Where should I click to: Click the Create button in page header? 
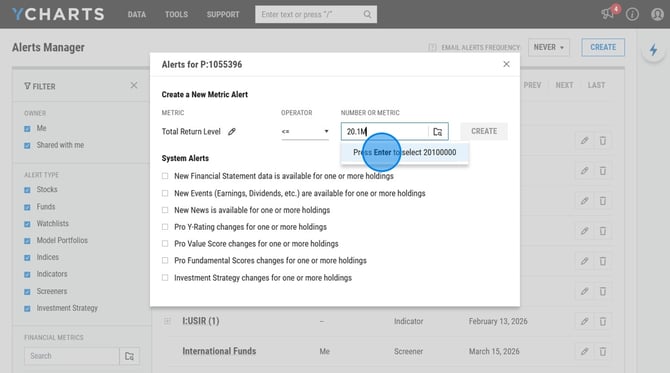click(x=603, y=47)
